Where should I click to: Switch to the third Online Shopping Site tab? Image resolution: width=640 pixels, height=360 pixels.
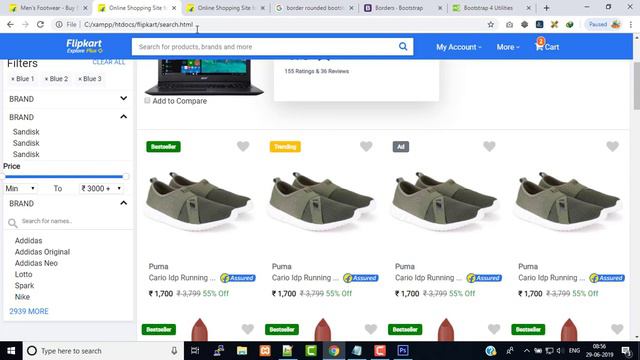227,8
